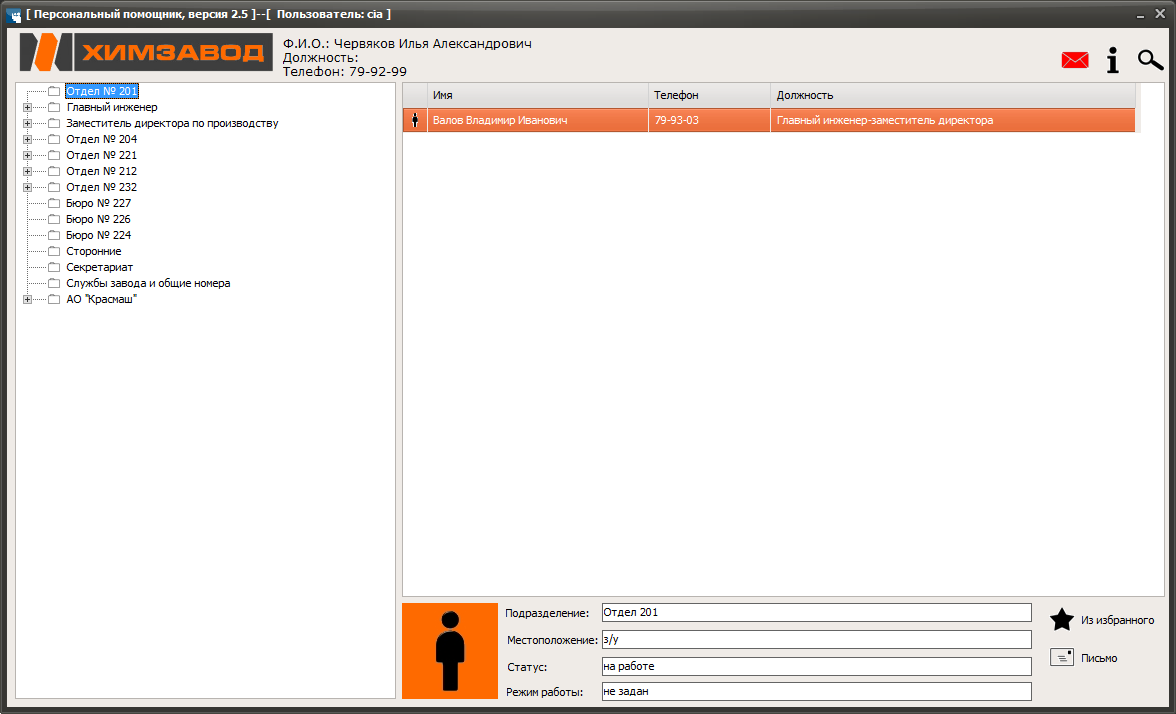Expand Заместитель директора по производству node
This screenshot has width=1176, height=714.
[x=28, y=123]
